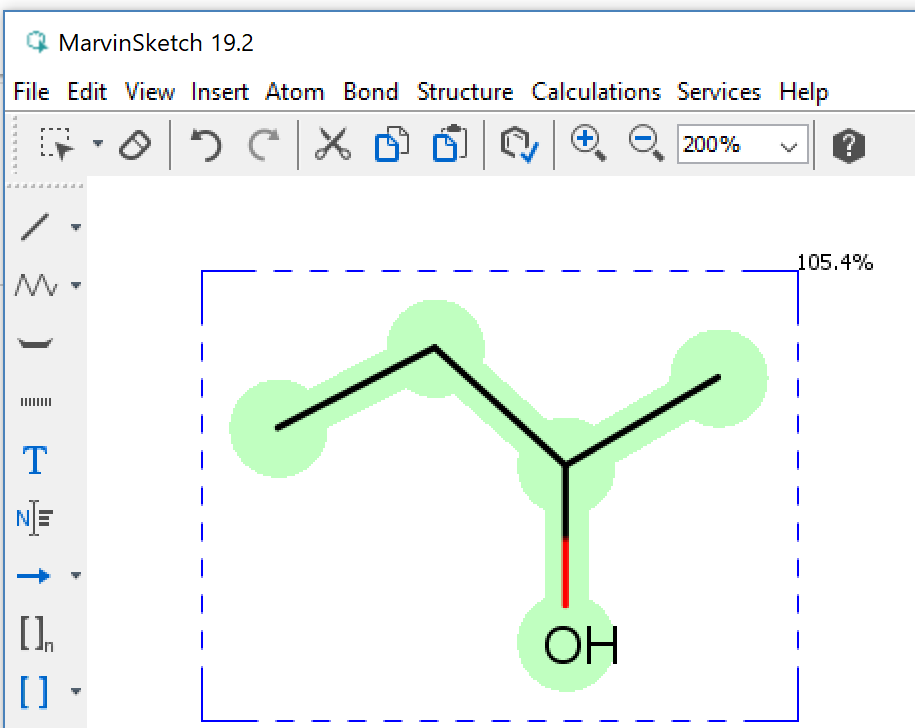This screenshot has height=728, width=915.
Task: Open the Structure menu
Action: pos(465,92)
